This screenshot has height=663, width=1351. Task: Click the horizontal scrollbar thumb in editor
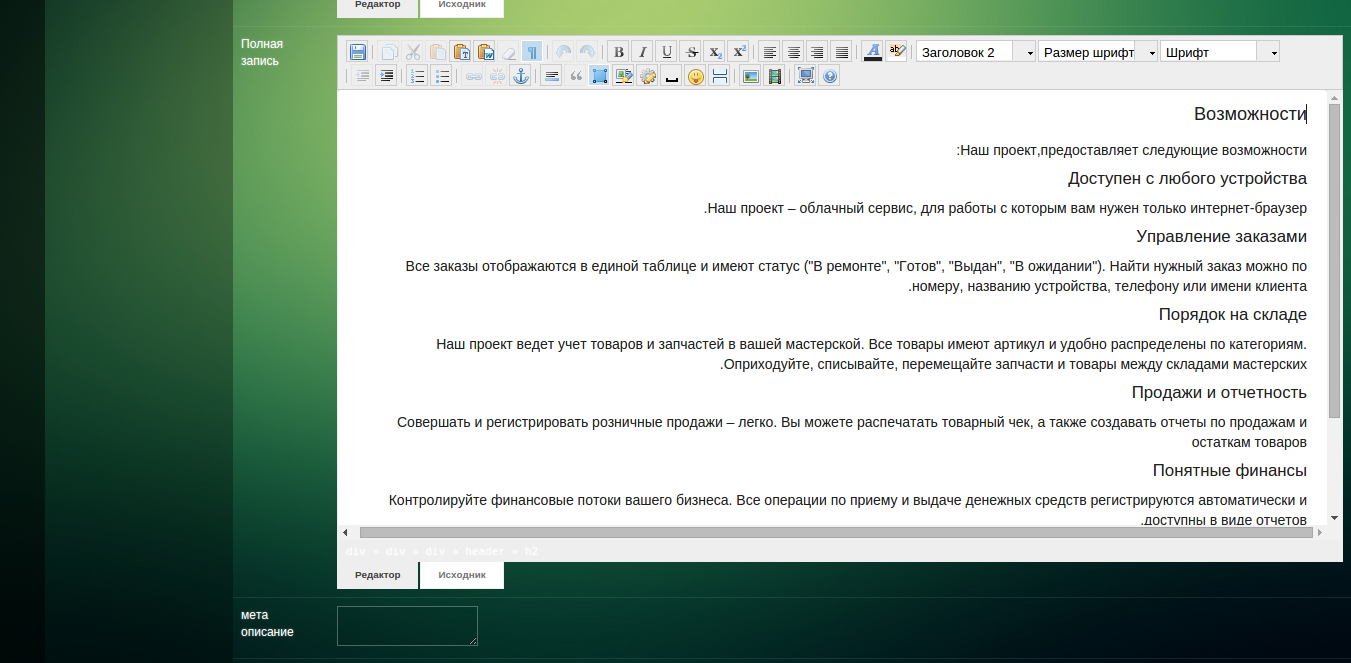pyautogui.click(x=836, y=533)
